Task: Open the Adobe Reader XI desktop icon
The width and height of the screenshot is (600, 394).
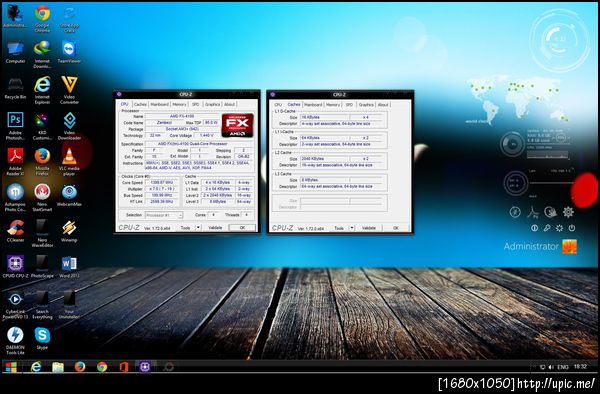Action: coord(15,161)
